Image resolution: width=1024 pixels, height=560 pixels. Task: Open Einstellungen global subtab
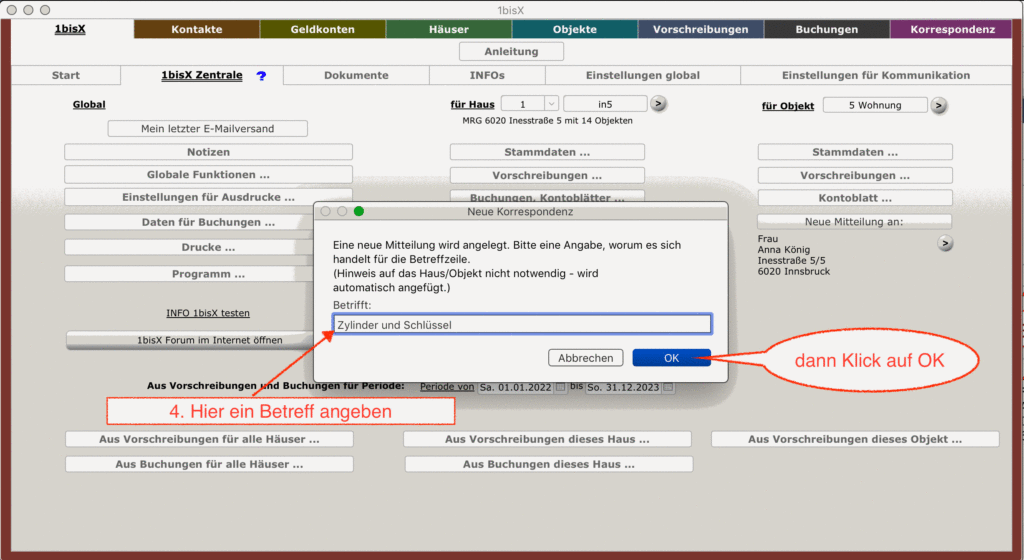coord(643,75)
